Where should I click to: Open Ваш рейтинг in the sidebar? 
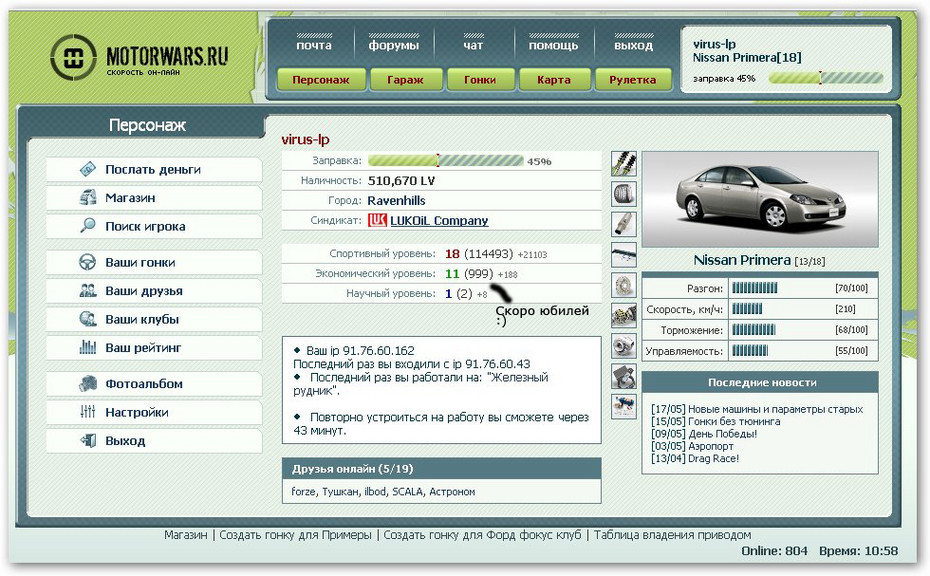(x=154, y=348)
